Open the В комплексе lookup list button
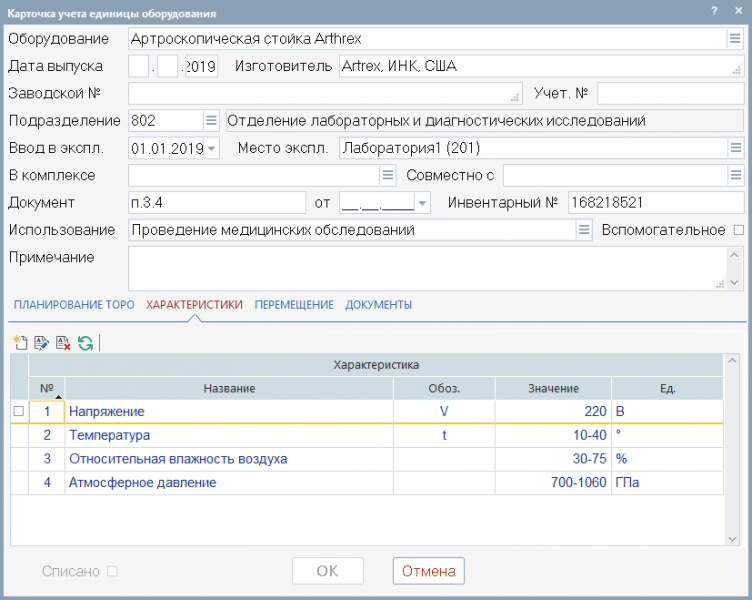 coord(388,175)
